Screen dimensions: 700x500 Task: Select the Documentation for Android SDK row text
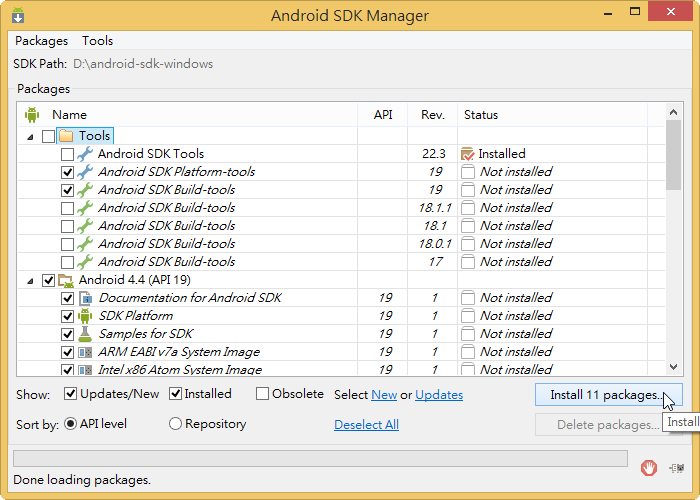190,298
